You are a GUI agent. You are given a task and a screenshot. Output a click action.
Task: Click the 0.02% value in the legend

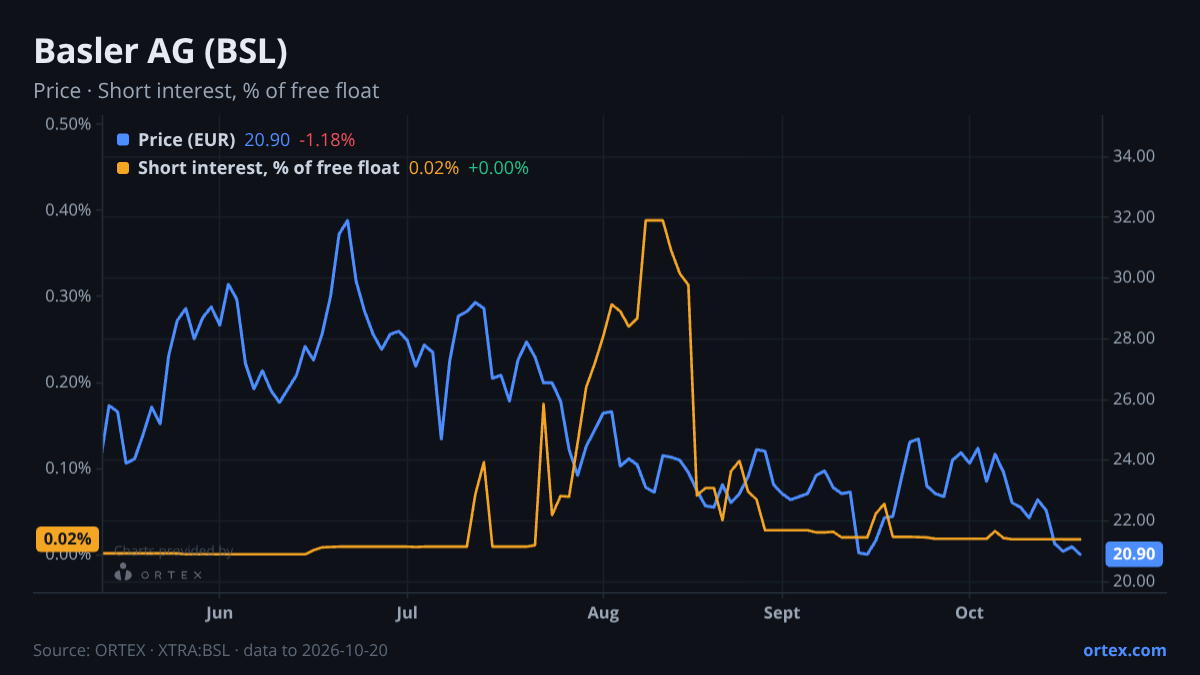click(x=434, y=168)
